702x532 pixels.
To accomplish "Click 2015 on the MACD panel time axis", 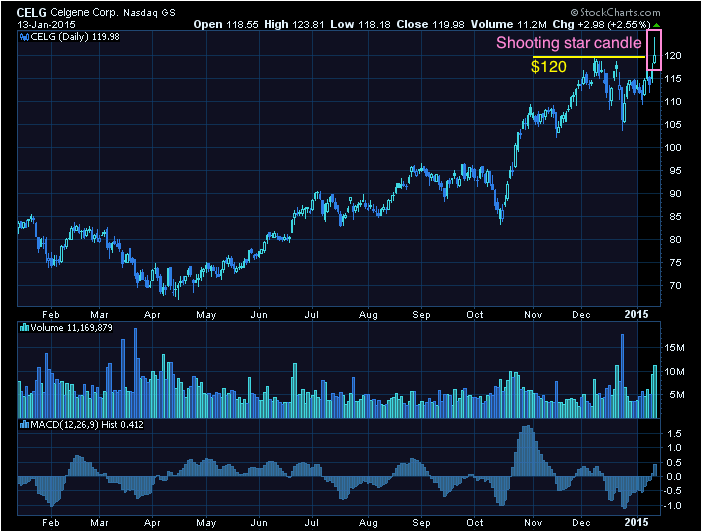I will coord(636,522).
